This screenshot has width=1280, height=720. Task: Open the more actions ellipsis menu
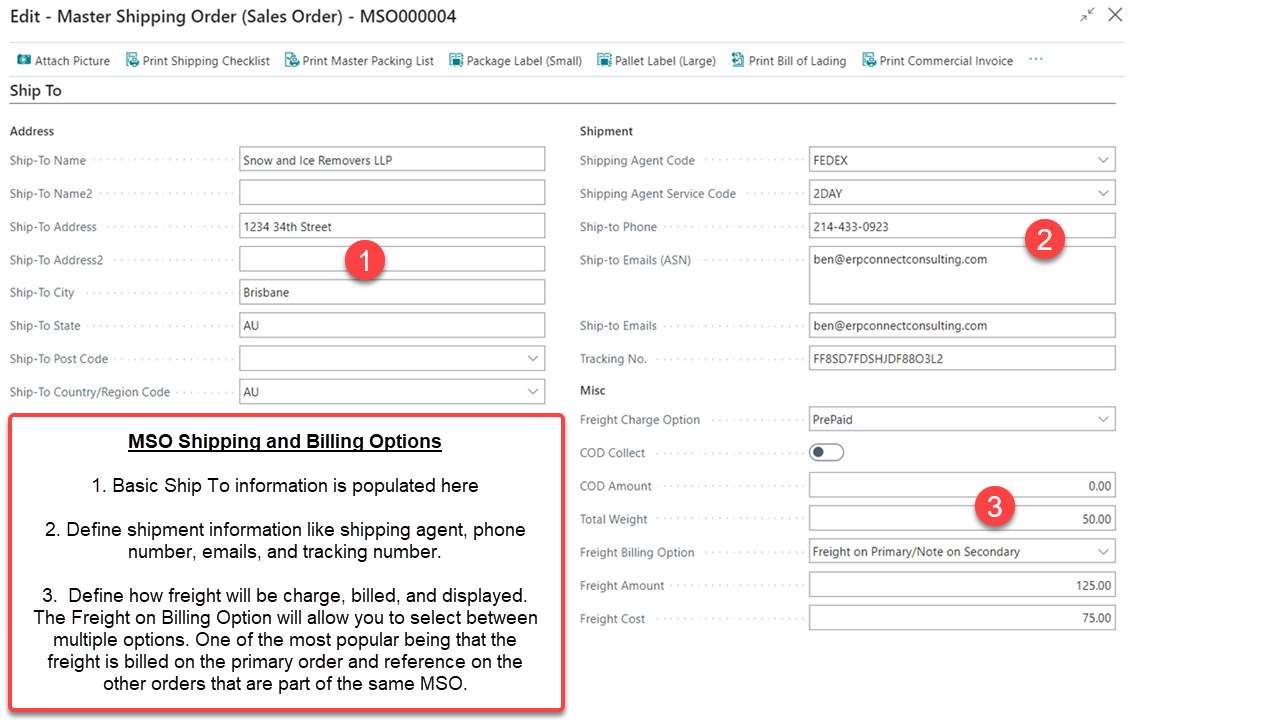tap(1036, 60)
